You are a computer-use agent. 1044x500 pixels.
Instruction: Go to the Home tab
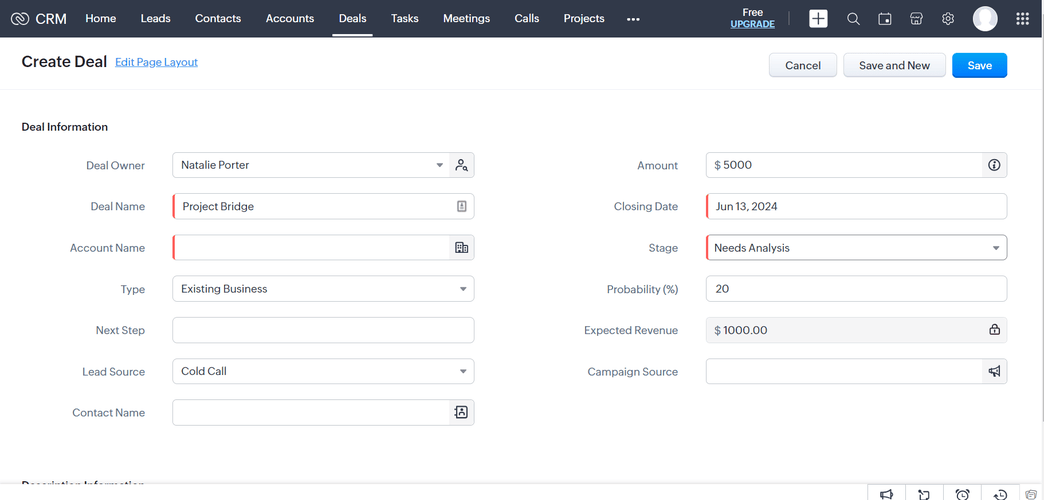[101, 19]
